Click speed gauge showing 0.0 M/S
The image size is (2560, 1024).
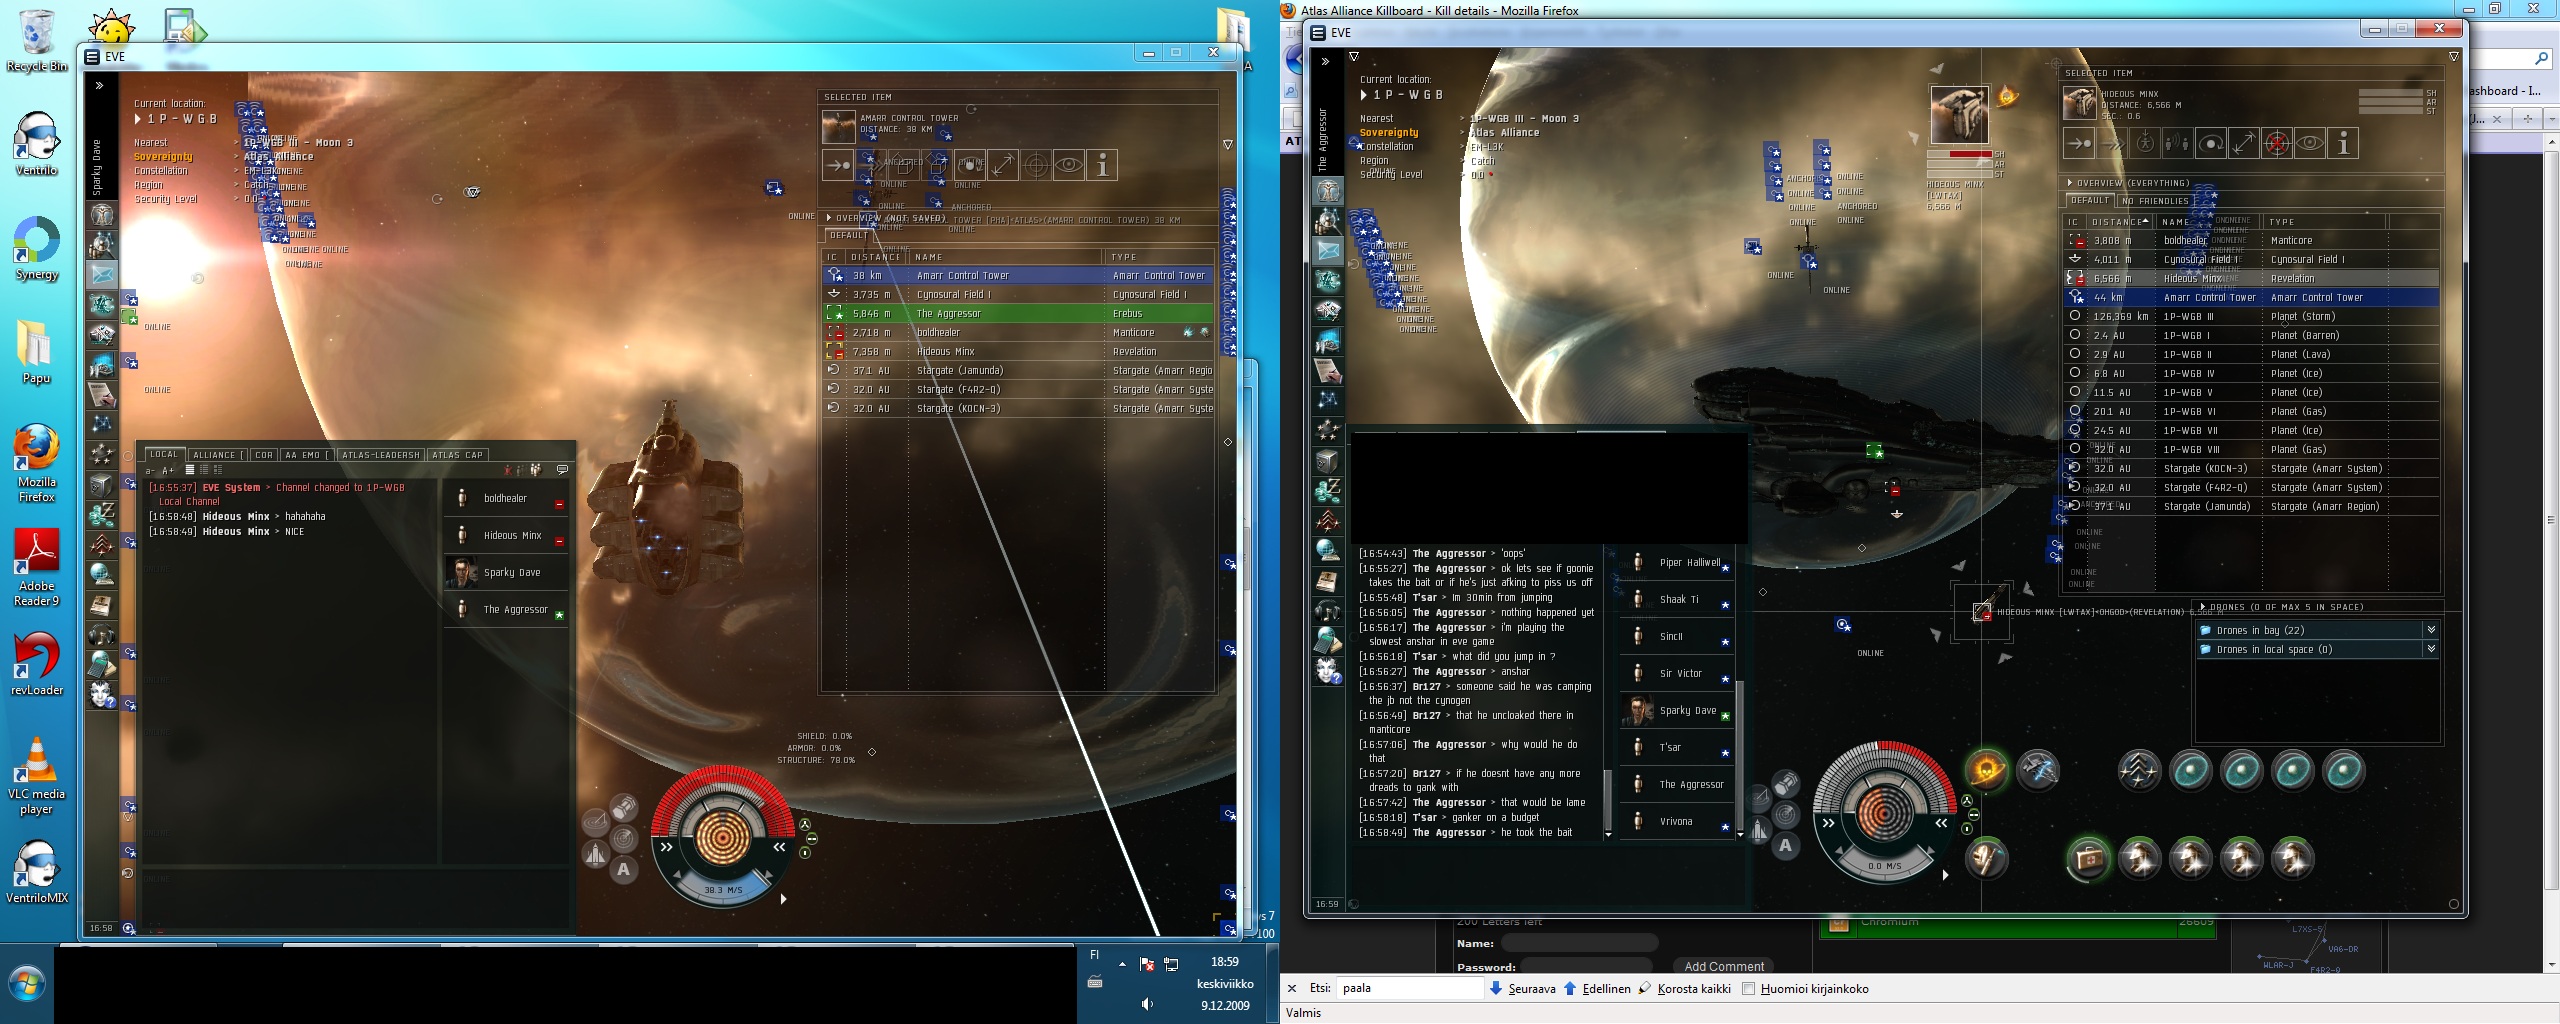1885,865
